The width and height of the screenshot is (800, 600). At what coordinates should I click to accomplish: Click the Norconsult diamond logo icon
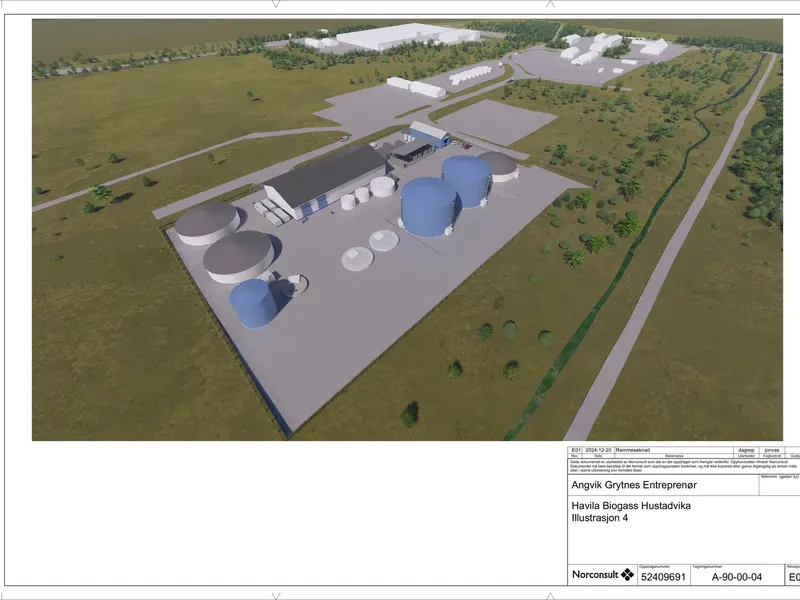tap(627, 574)
